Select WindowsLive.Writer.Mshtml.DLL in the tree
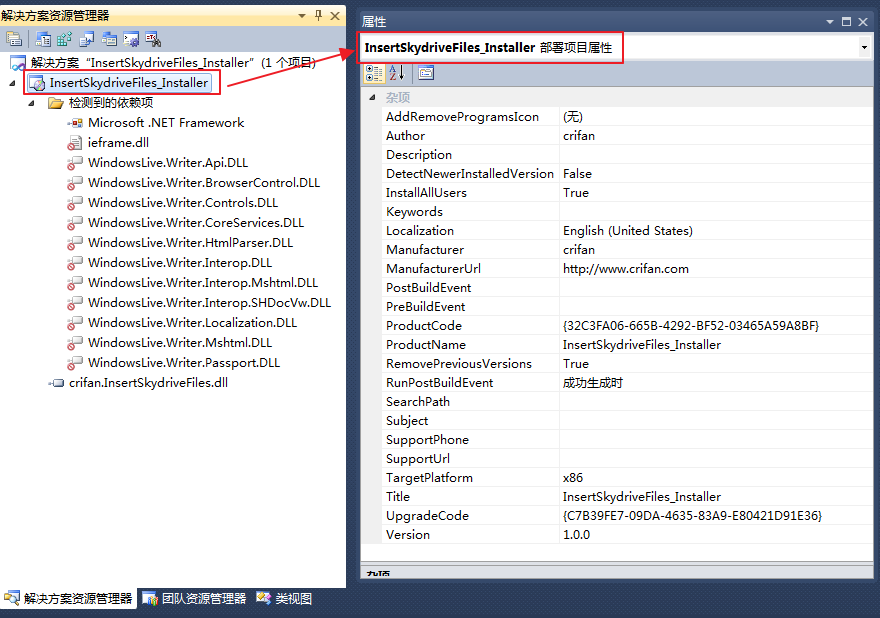Screen dimensions: 880x618 point(180,343)
